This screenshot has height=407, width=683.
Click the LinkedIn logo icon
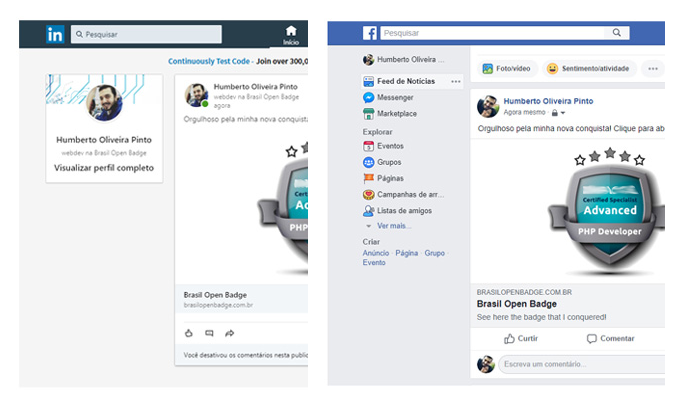[55, 34]
